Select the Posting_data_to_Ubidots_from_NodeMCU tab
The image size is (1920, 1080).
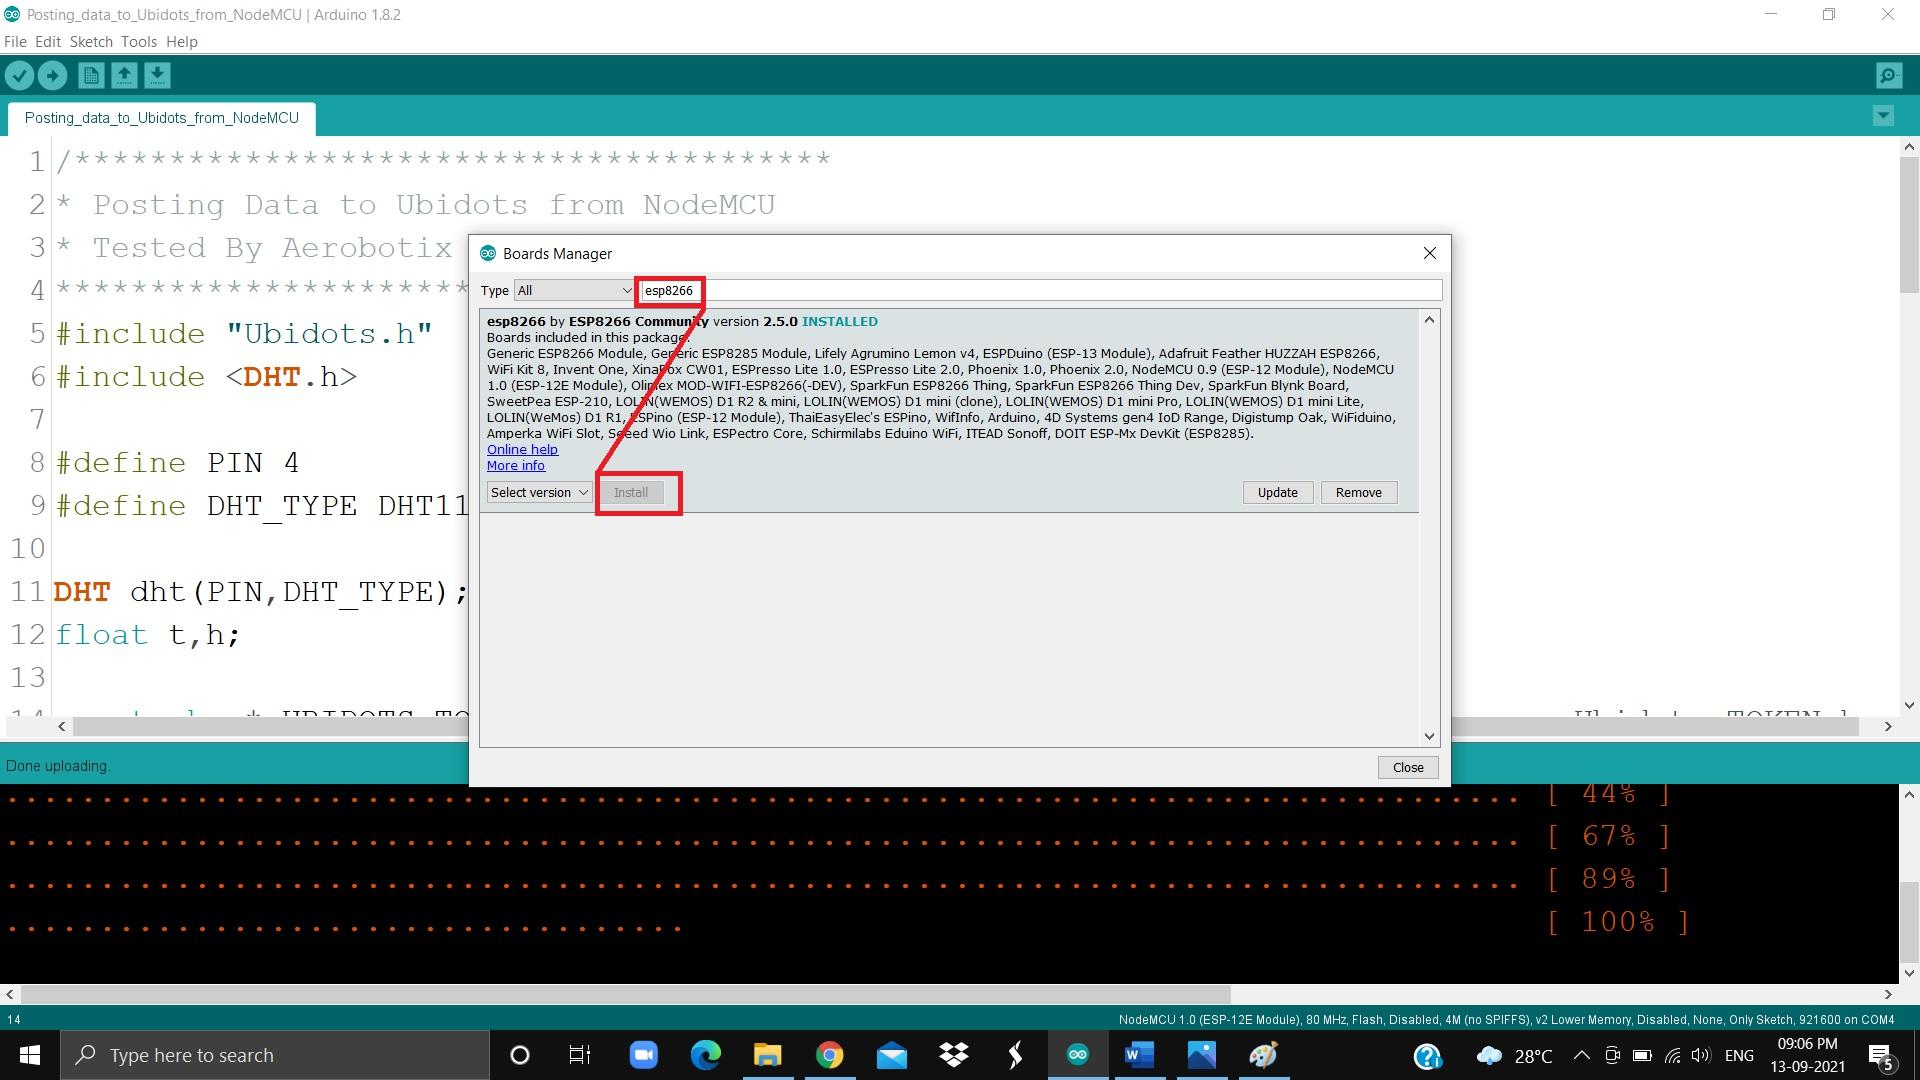pos(162,118)
